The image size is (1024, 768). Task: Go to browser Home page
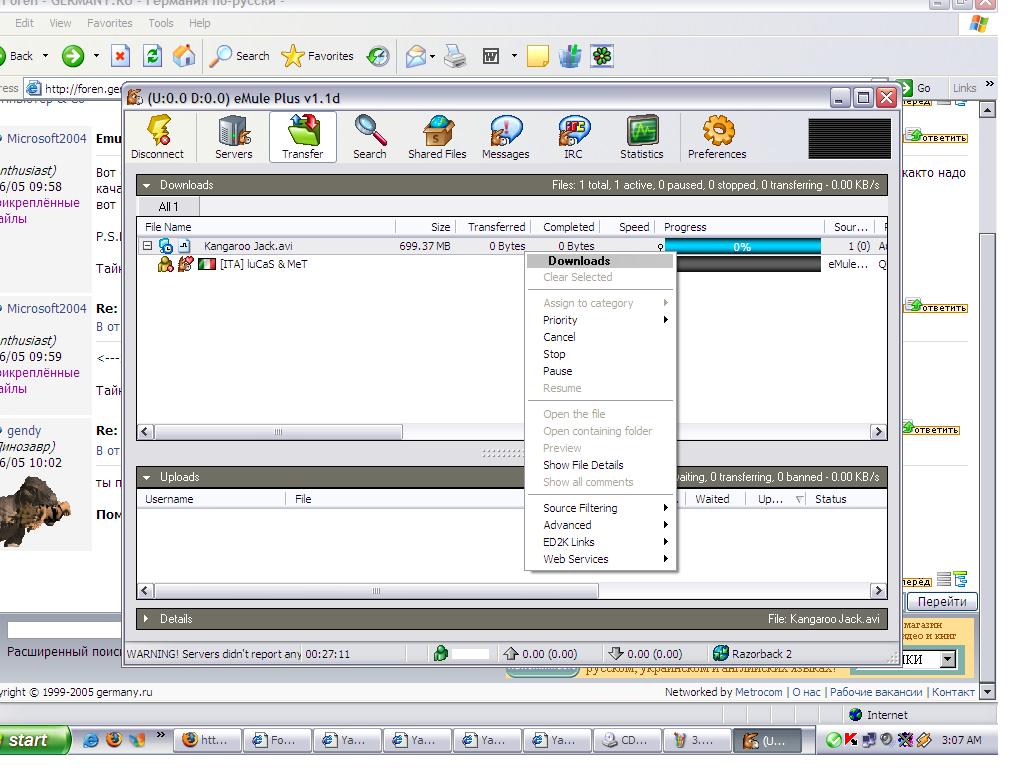point(184,56)
